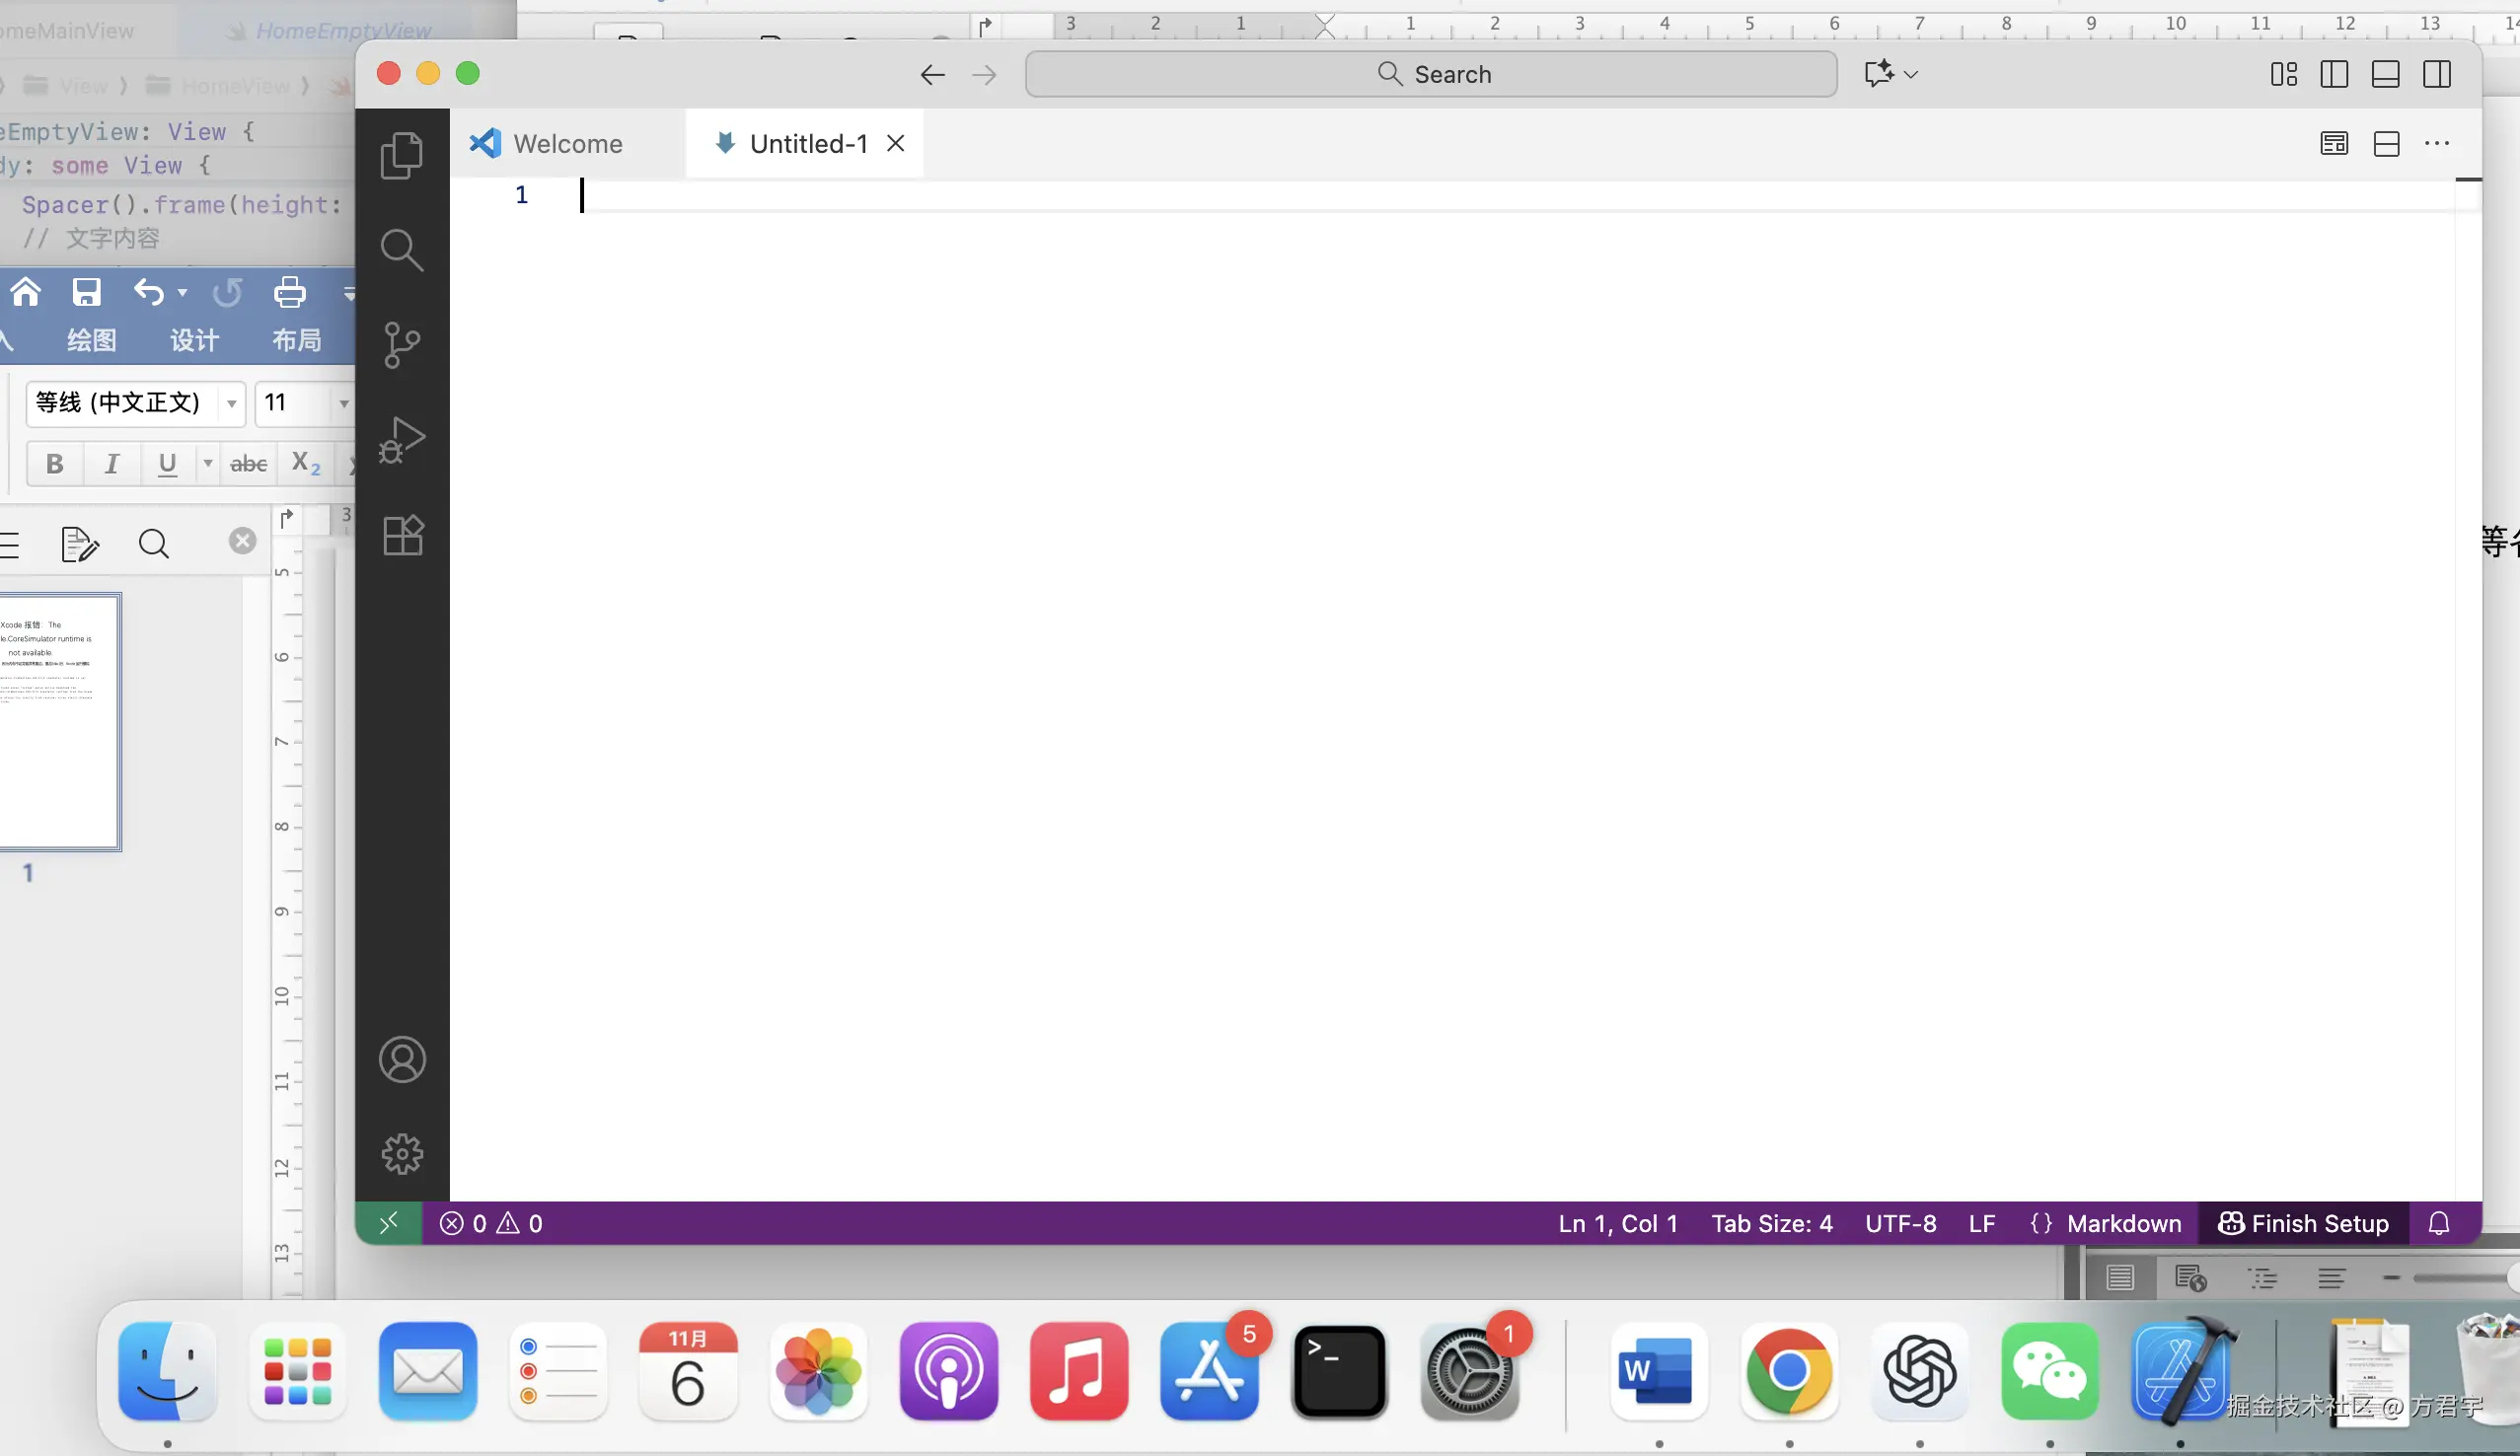
Task: Open the font name dropdown in Word
Action: tap(231, 403)
